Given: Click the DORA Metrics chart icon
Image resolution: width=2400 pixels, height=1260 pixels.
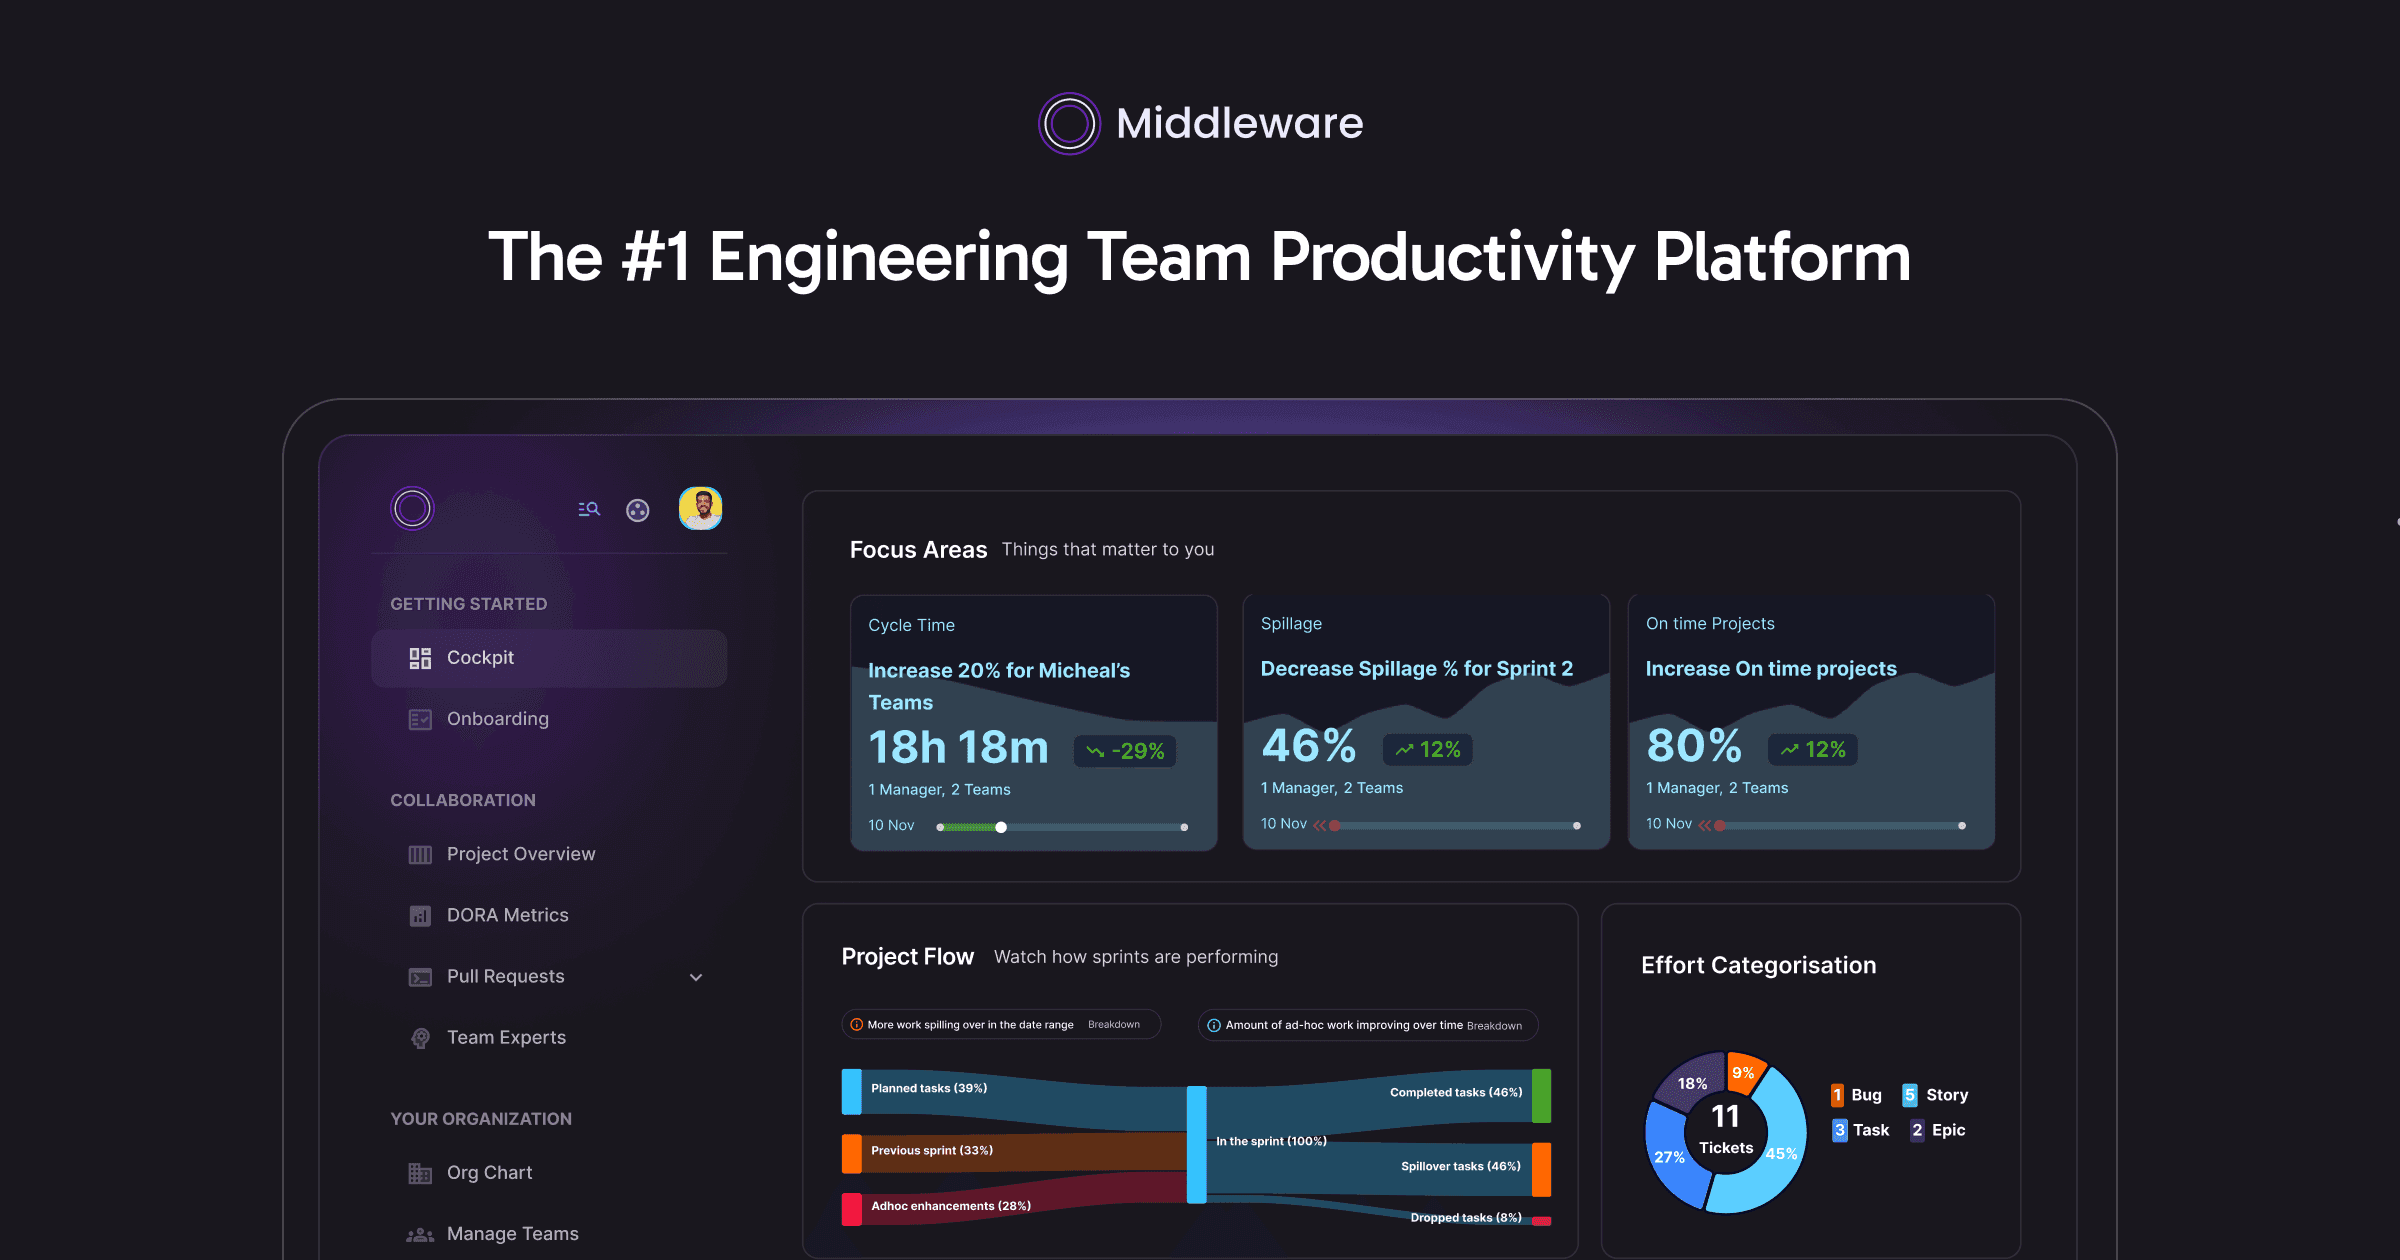Looking at the screenshot, I should [420, 915].
